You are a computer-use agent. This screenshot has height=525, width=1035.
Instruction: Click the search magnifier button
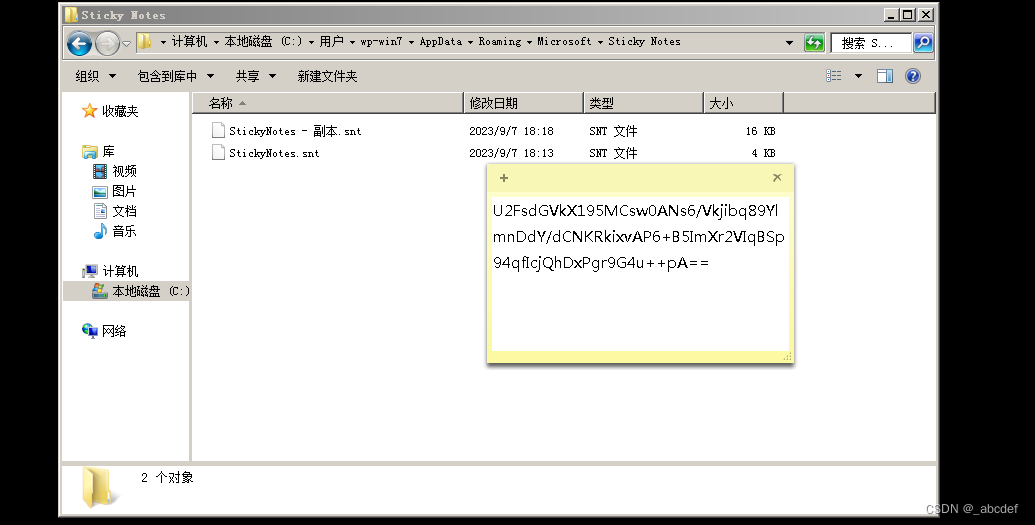(x=923, y=43)
